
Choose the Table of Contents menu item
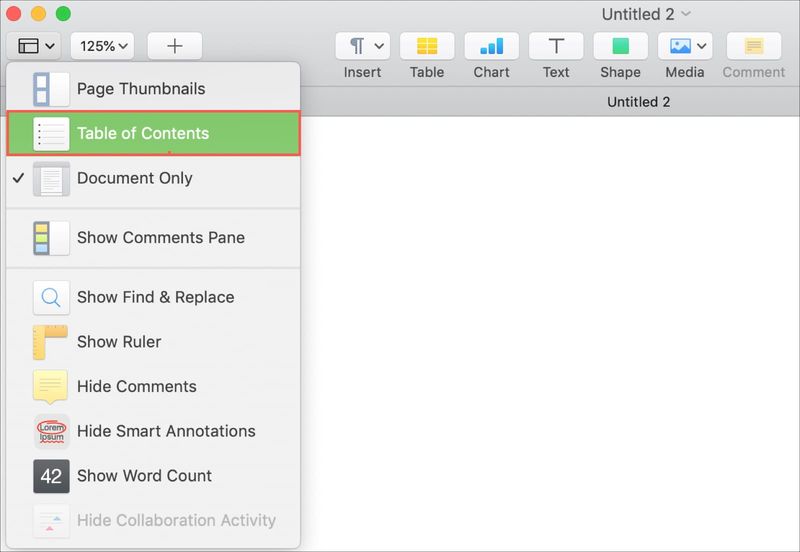[153, 133]
